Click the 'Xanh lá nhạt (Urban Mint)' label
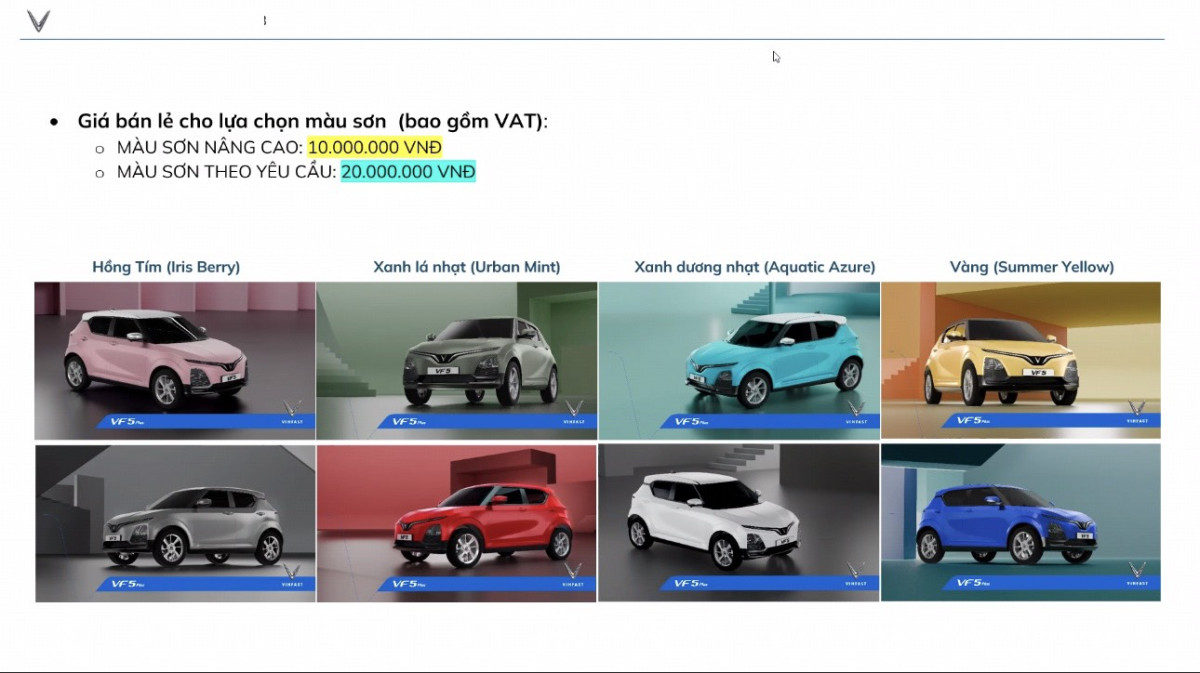This screenshot has width=1200, height=673. point(467,267)
